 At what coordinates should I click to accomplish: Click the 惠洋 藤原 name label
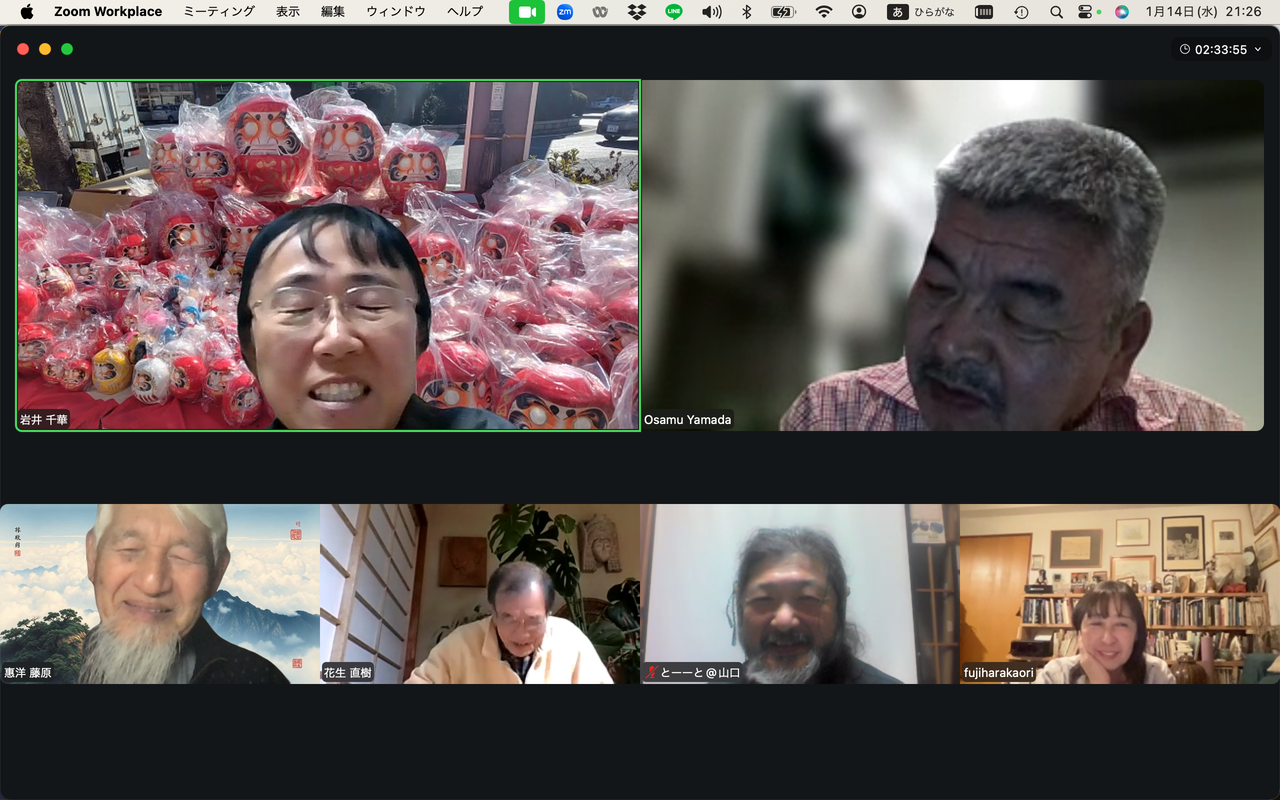click(x=28, y=673)
